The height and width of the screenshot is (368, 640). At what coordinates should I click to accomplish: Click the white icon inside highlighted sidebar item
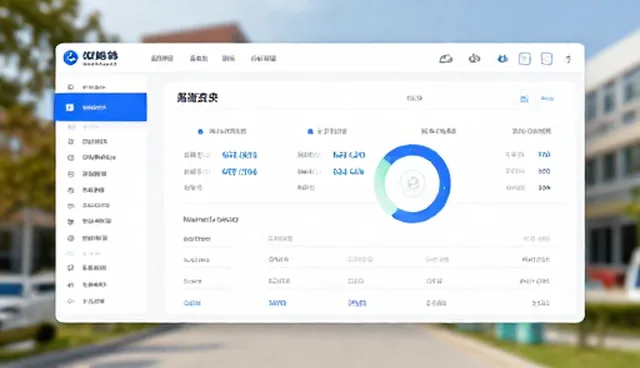(x=70, y=107)
